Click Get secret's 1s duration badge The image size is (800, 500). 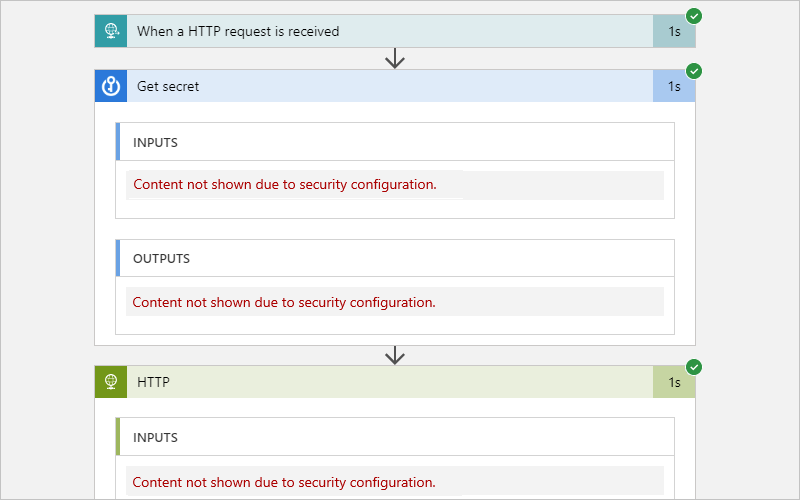674,87
